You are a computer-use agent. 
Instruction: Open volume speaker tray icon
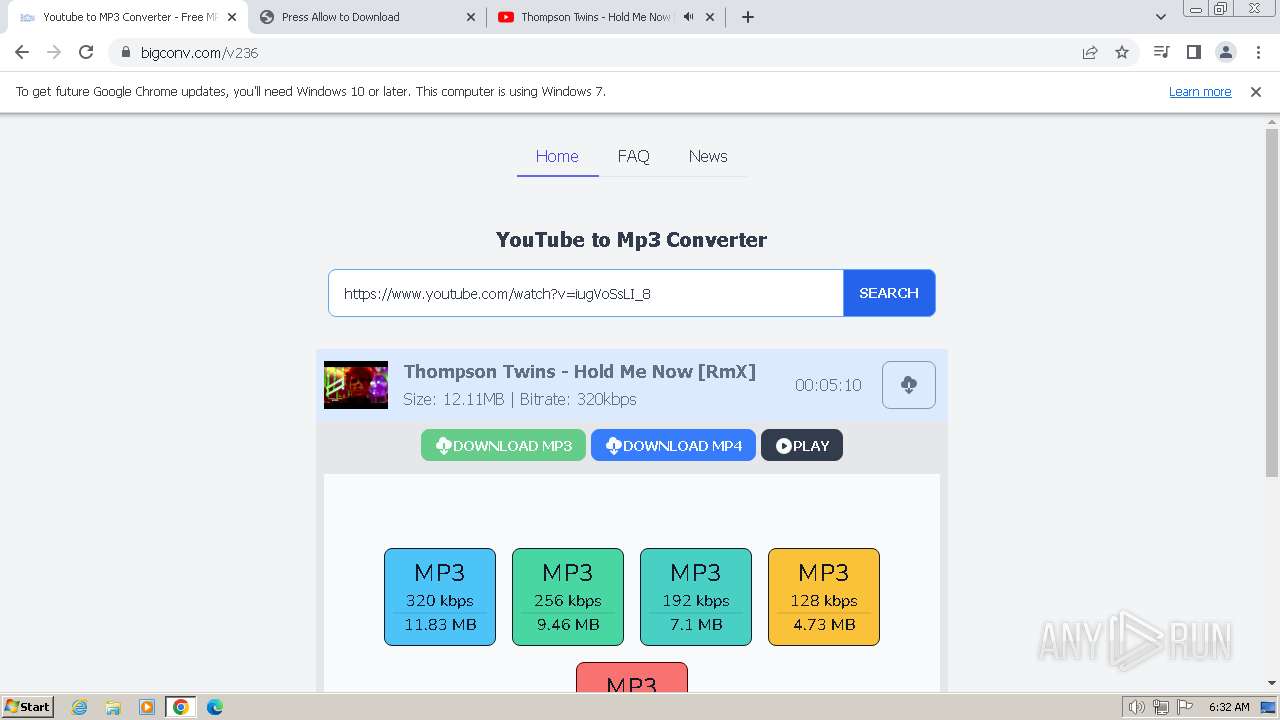pos(1137,707)
